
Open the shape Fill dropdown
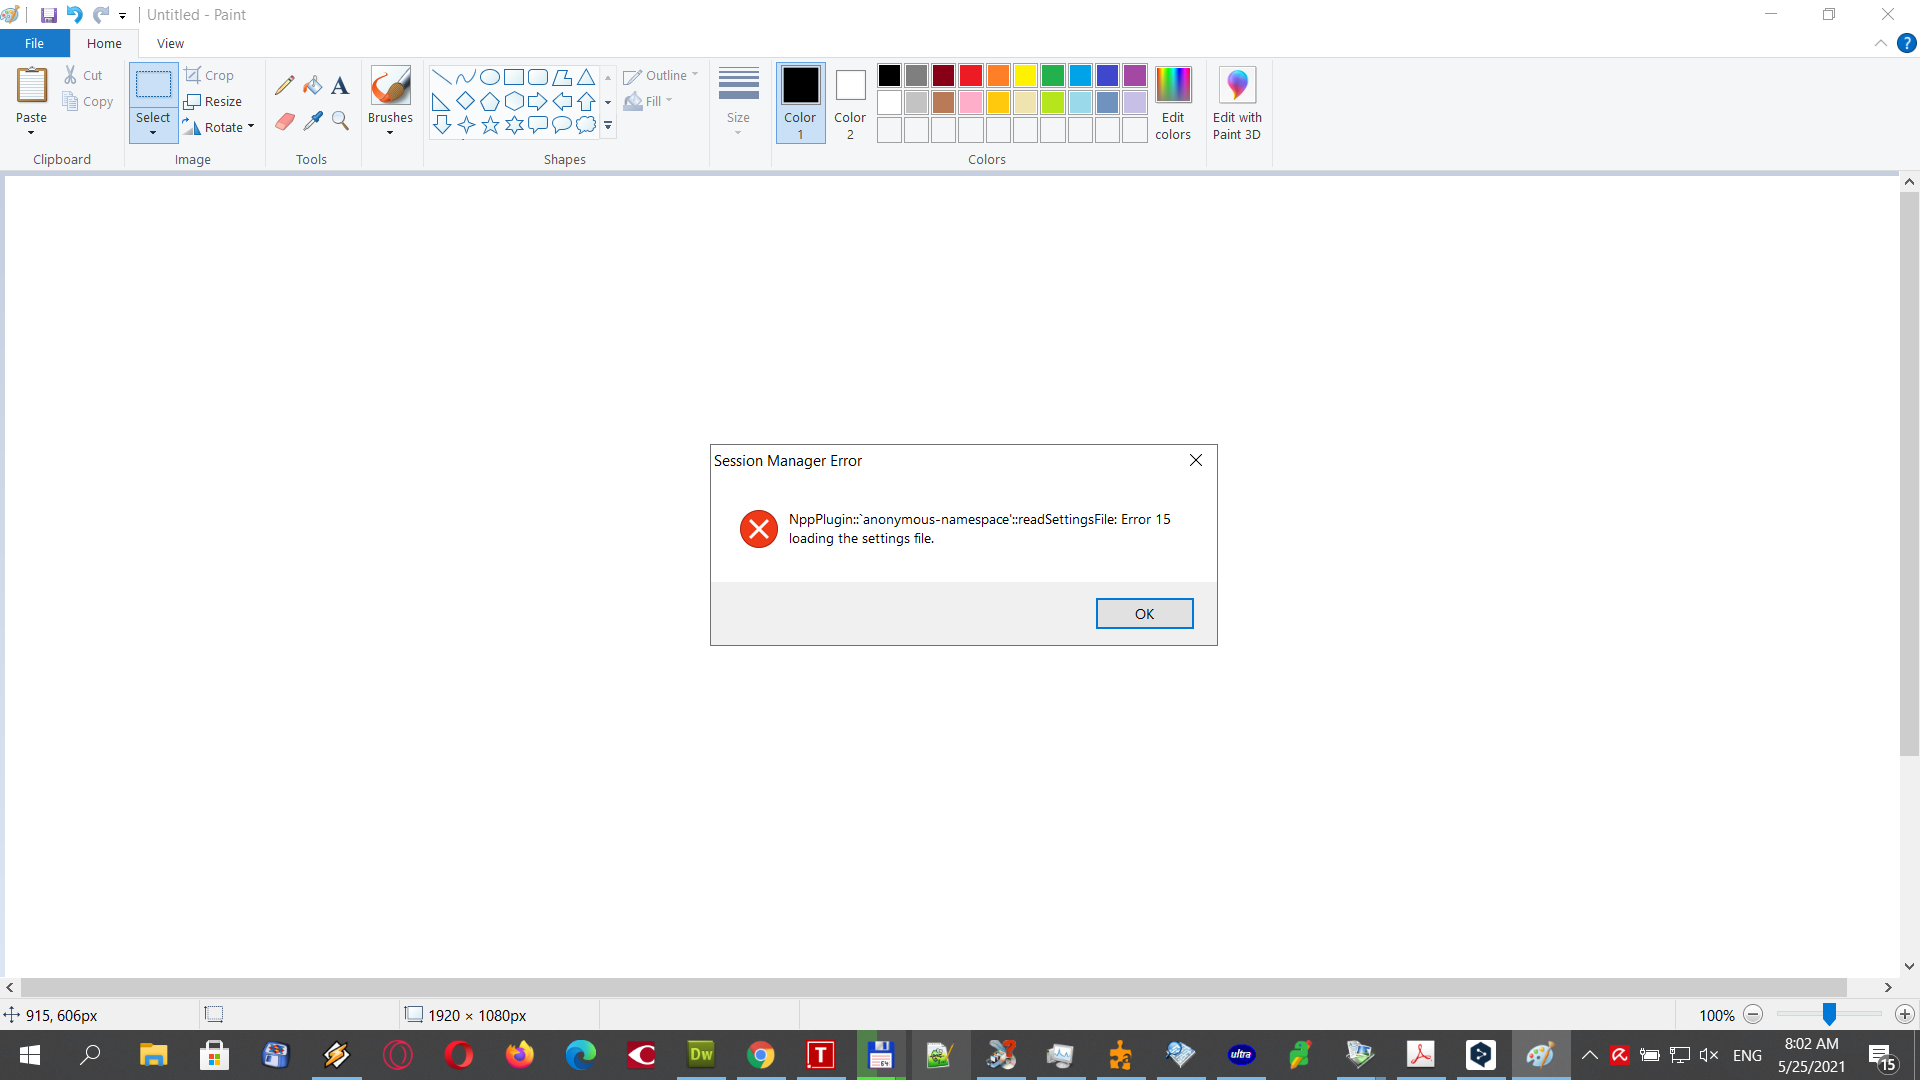coord(648,101)
